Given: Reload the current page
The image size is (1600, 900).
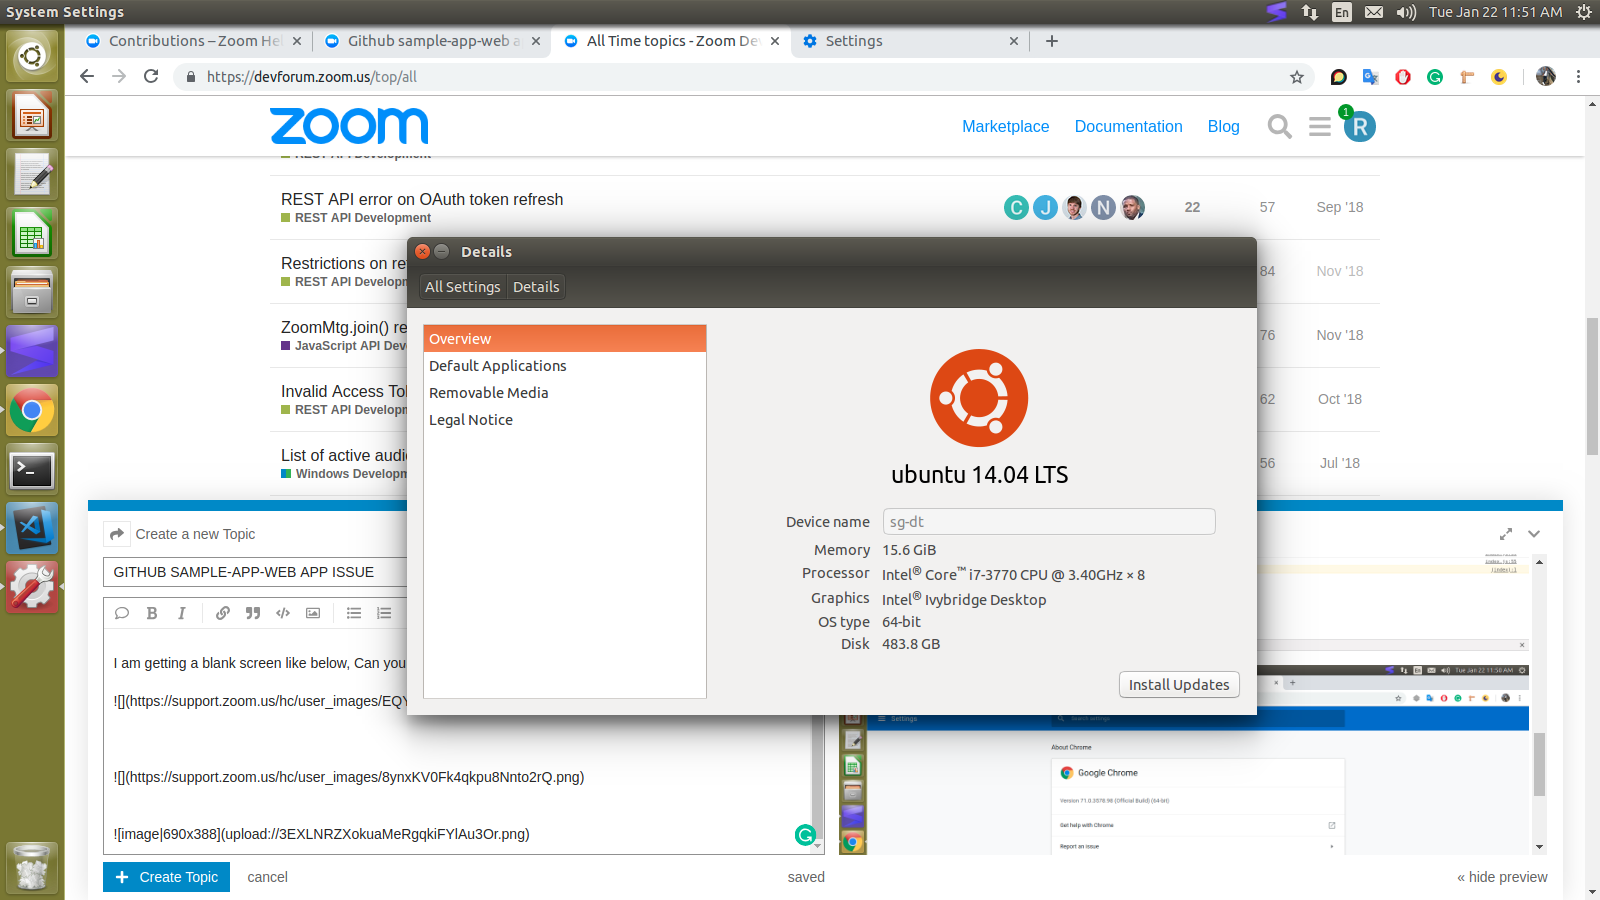Looking at the screenshot, I should (x=151, y=76).
